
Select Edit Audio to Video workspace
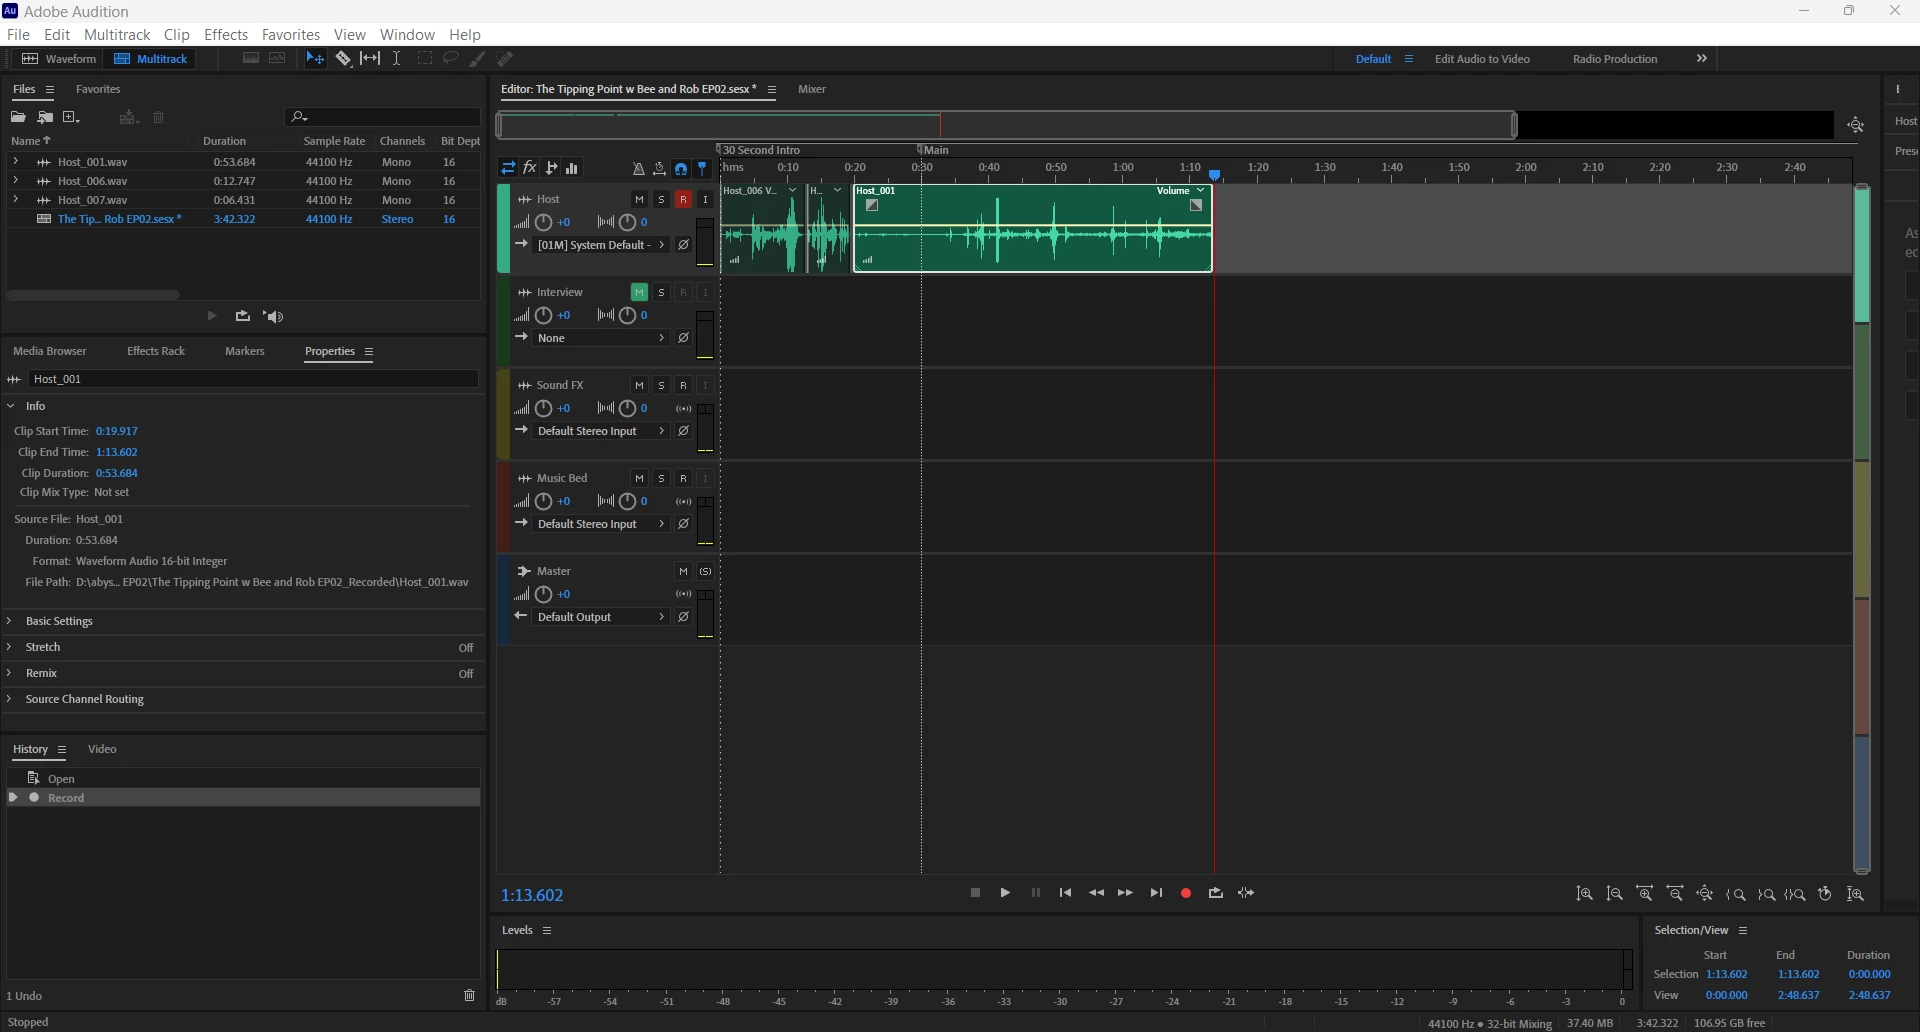(1482, 59)
